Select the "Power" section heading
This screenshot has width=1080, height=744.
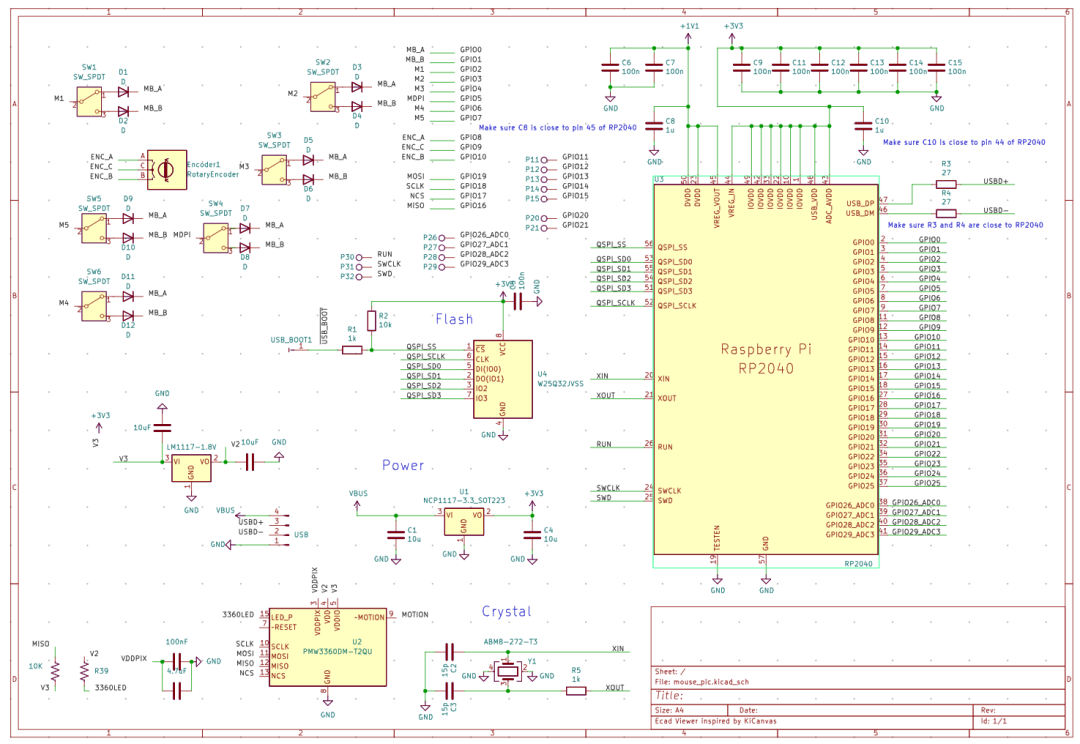coord(403,465)
